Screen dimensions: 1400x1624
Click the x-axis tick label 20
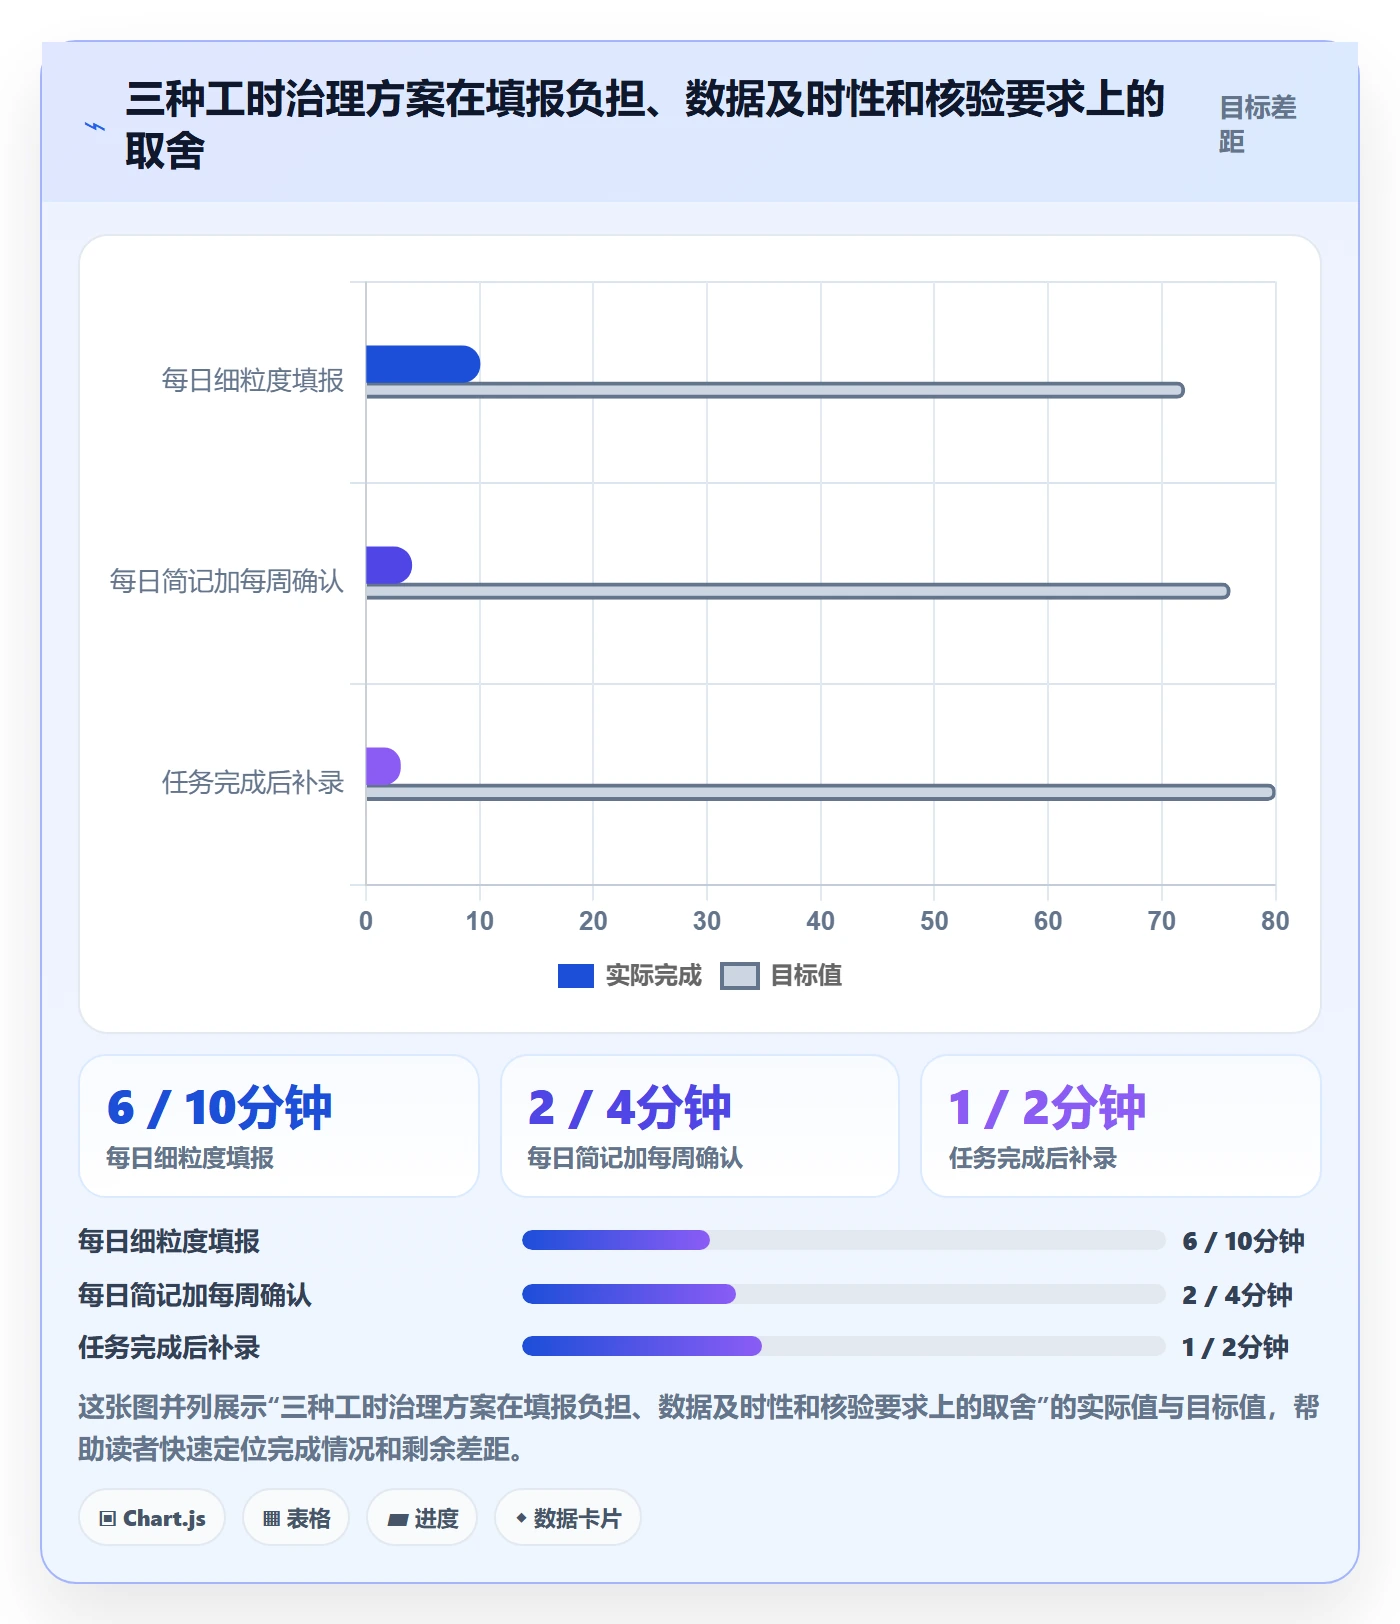point(593,921)
